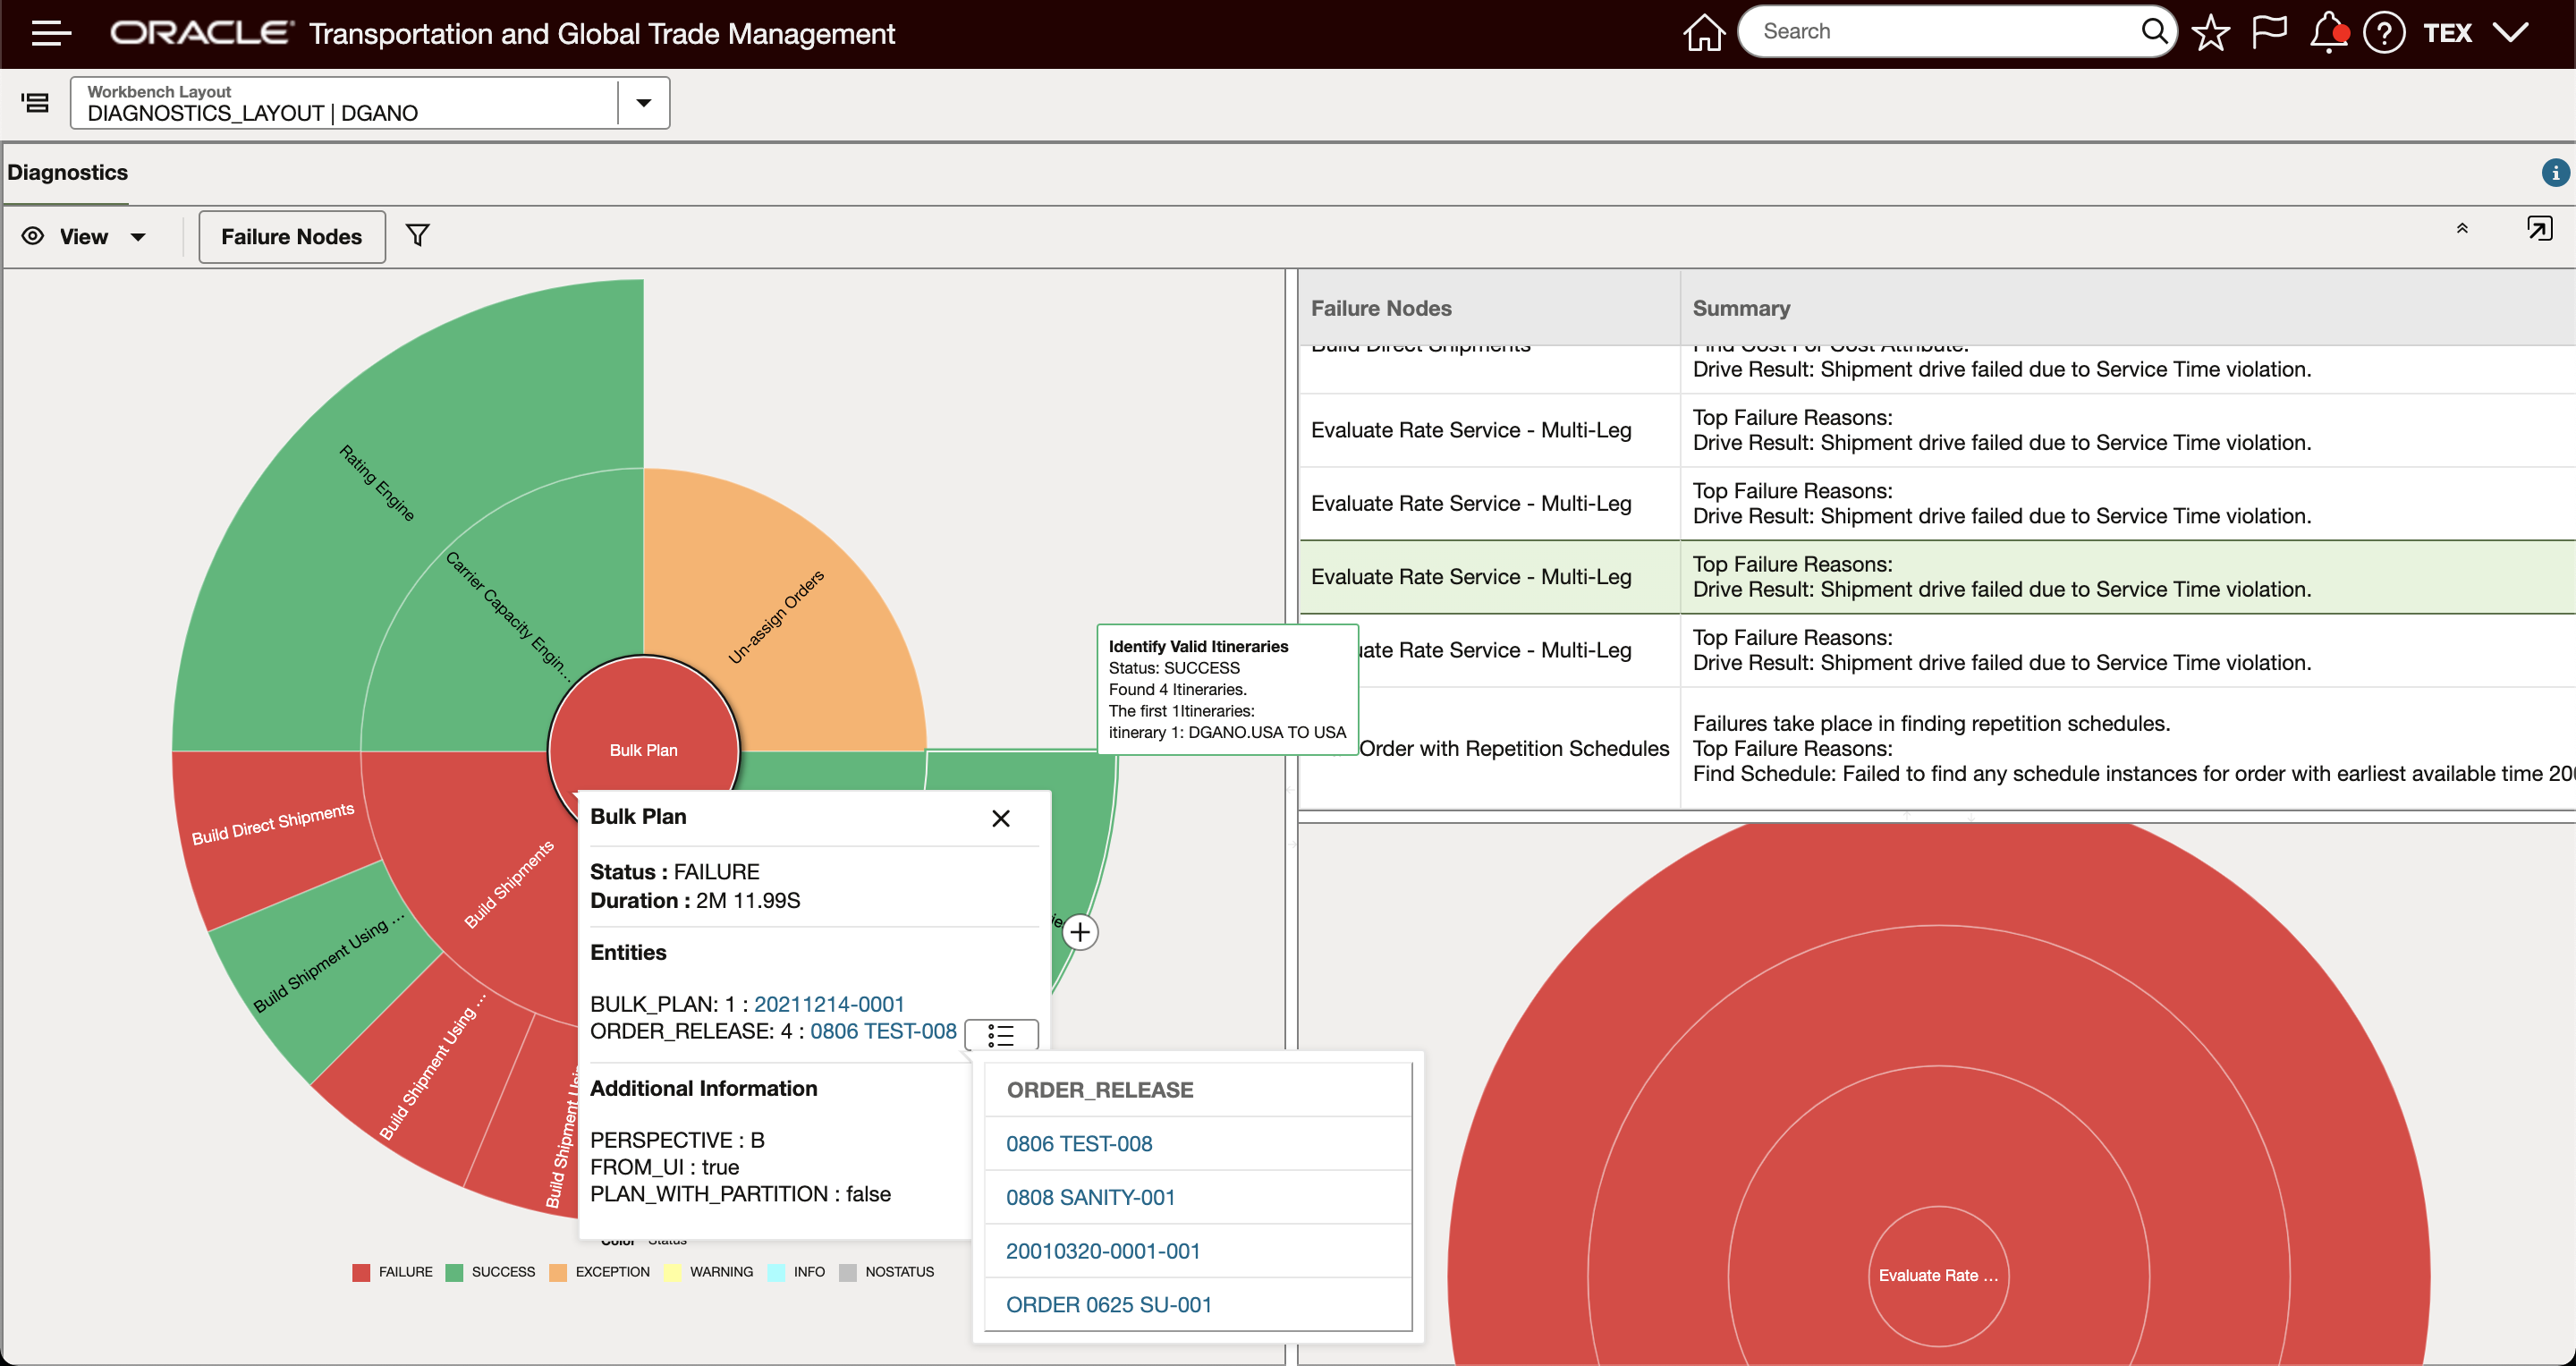The image size is (2576, 1366).
Task: Open notifications bell
Action: [2328, 33]
